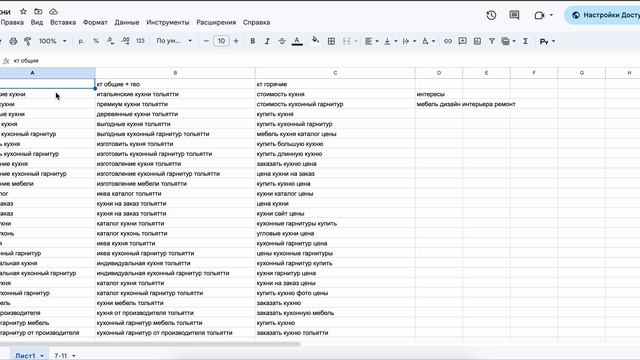The image size is (640, 360).
Task: Insert a link
Action: pos(448,41)
